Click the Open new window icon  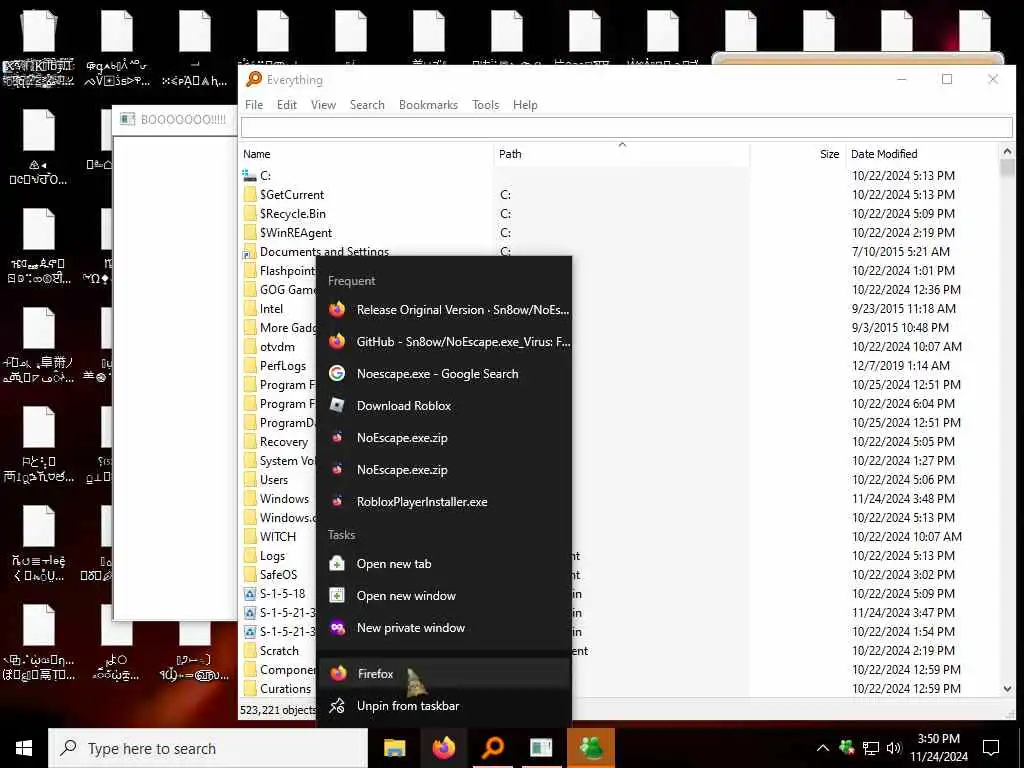pos(337,596)
